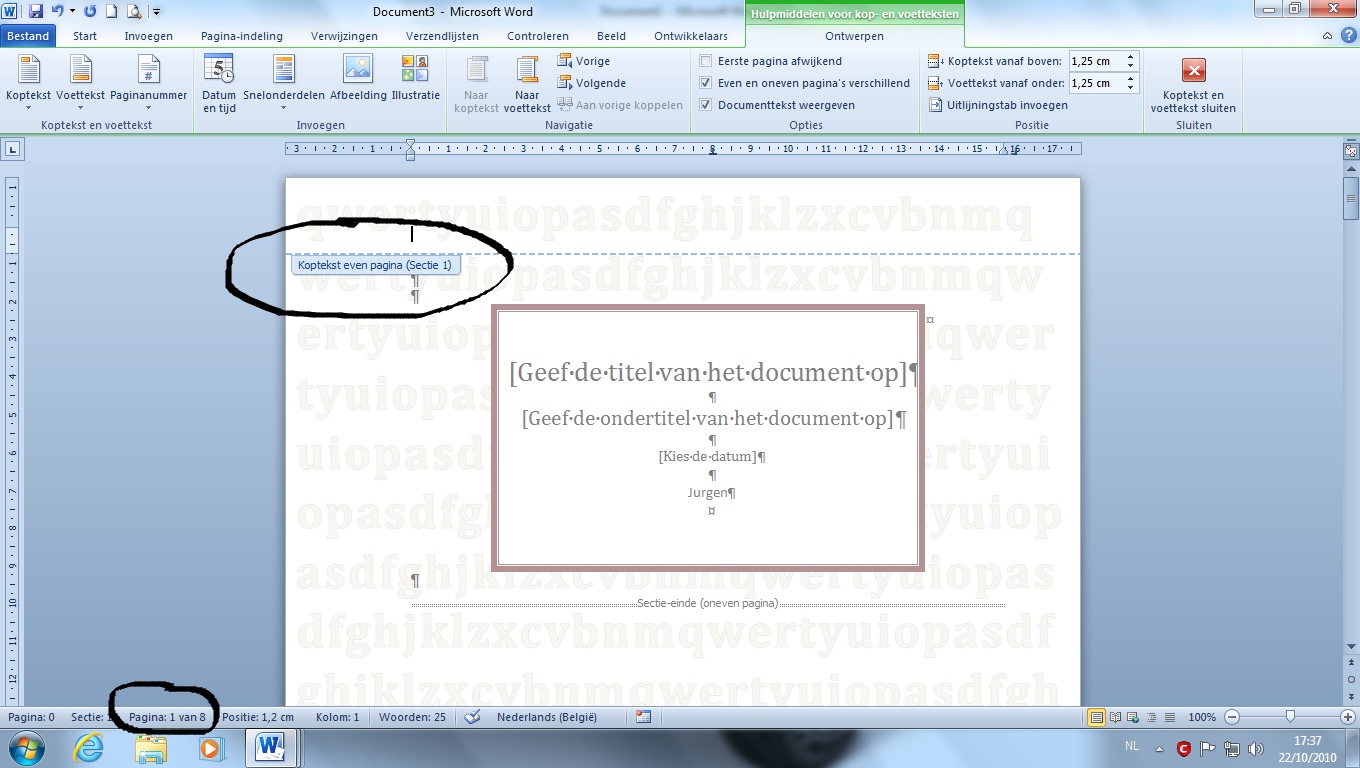1360x768 pixels.
Task: Open the Controleren tab
Action: (x=538, y=36)
